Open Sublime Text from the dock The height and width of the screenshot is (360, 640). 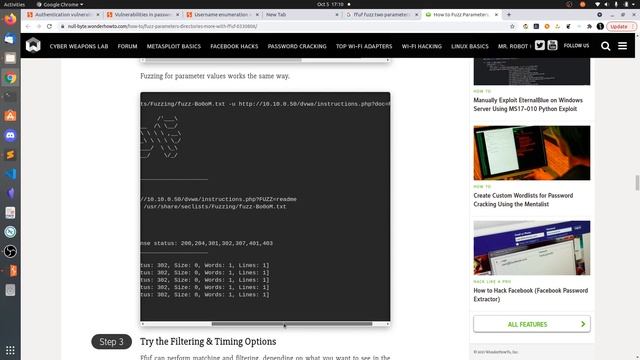tap(10, 155)
